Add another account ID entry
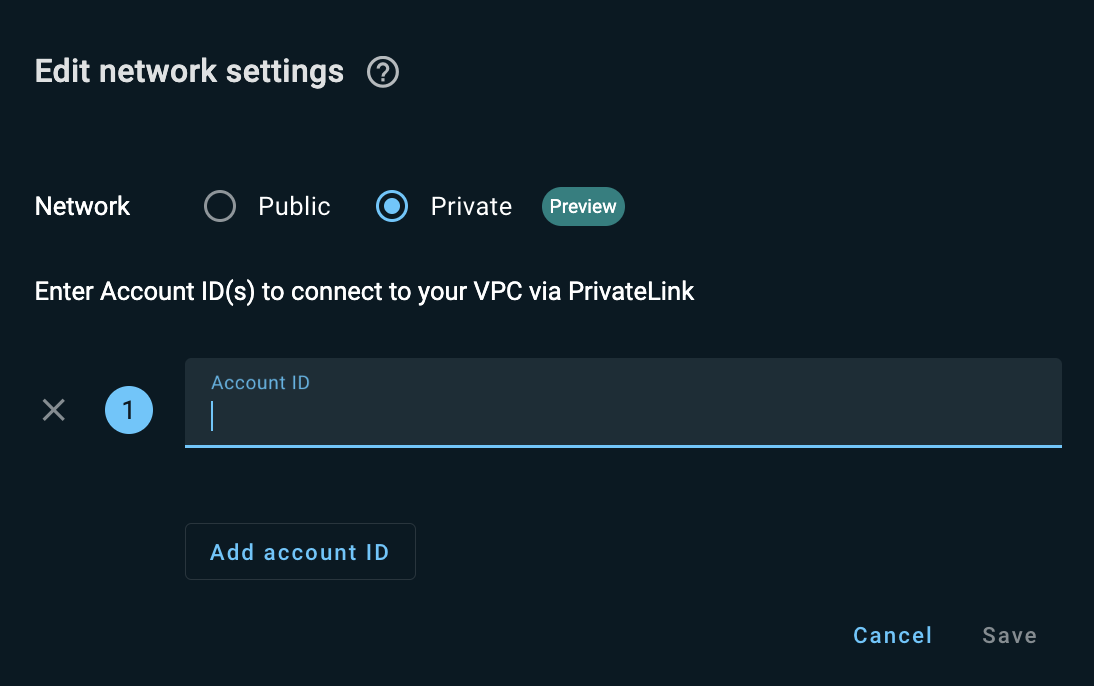 300,551
